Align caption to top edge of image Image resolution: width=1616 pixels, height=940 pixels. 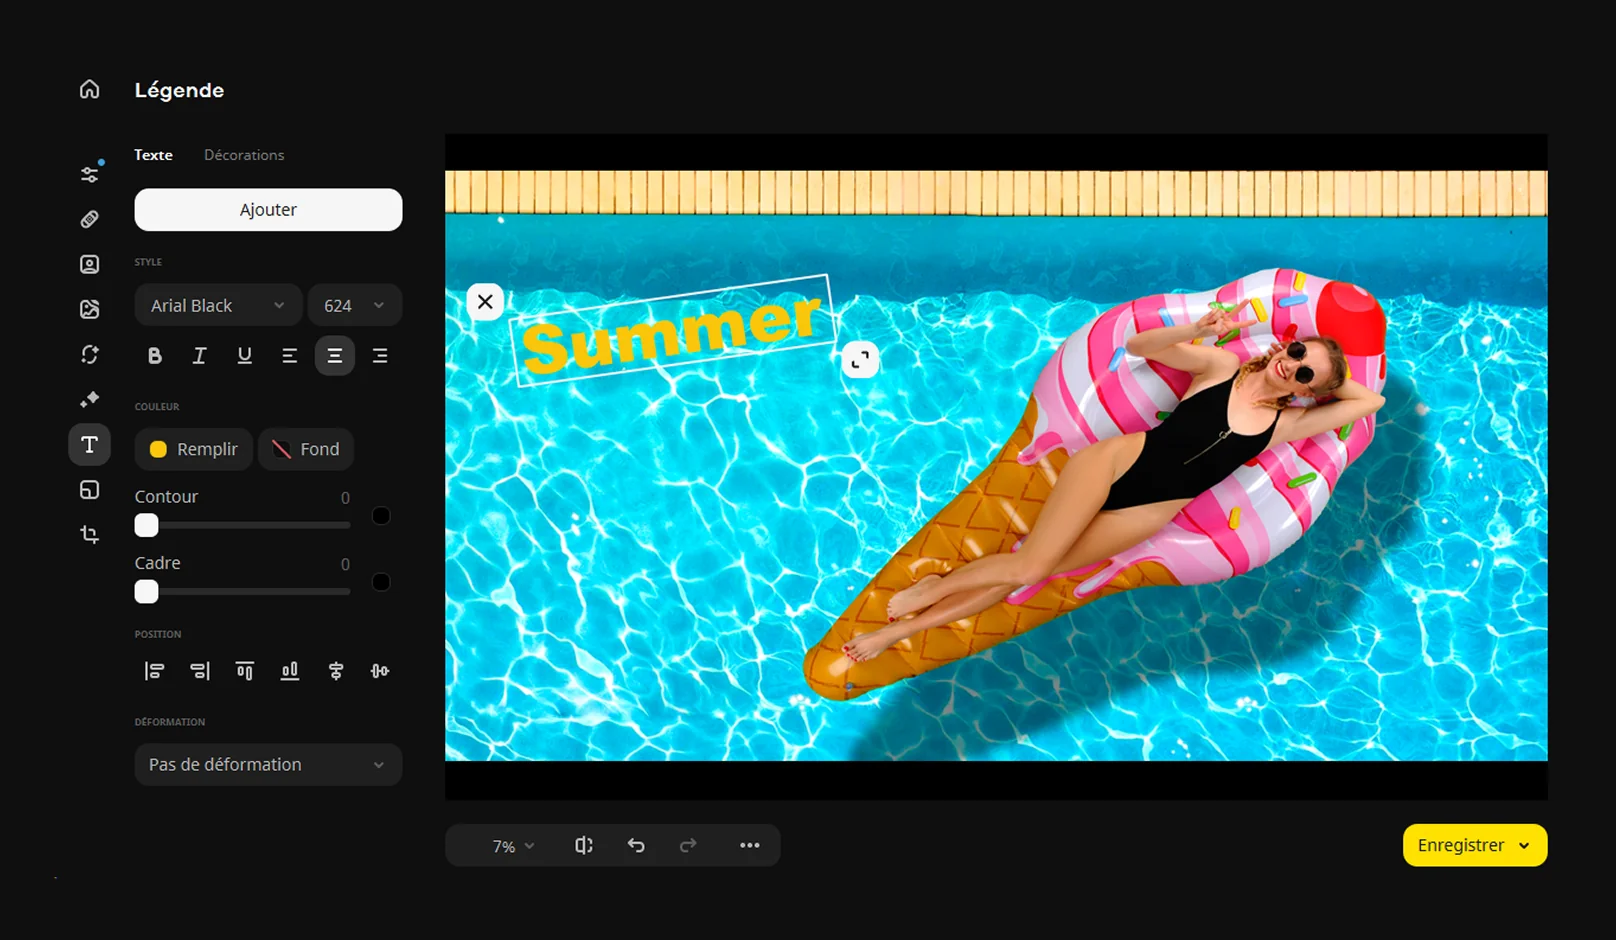(x=245, y=671)
